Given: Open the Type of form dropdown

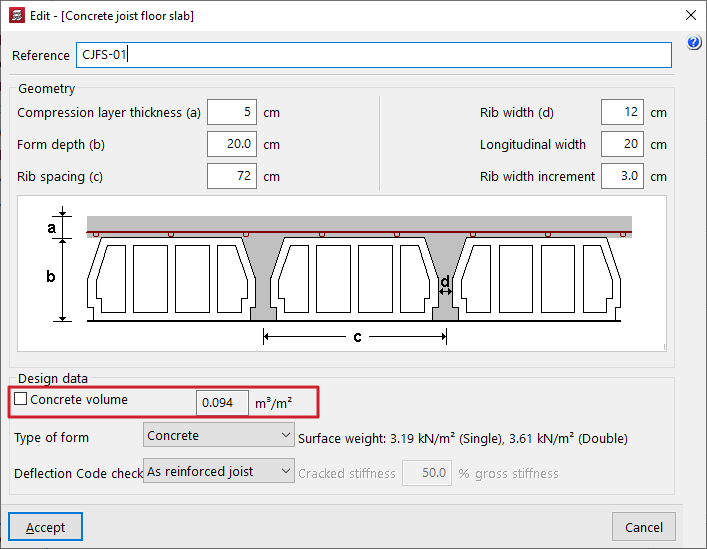Looking at the screenshot, I should [218, 436].
